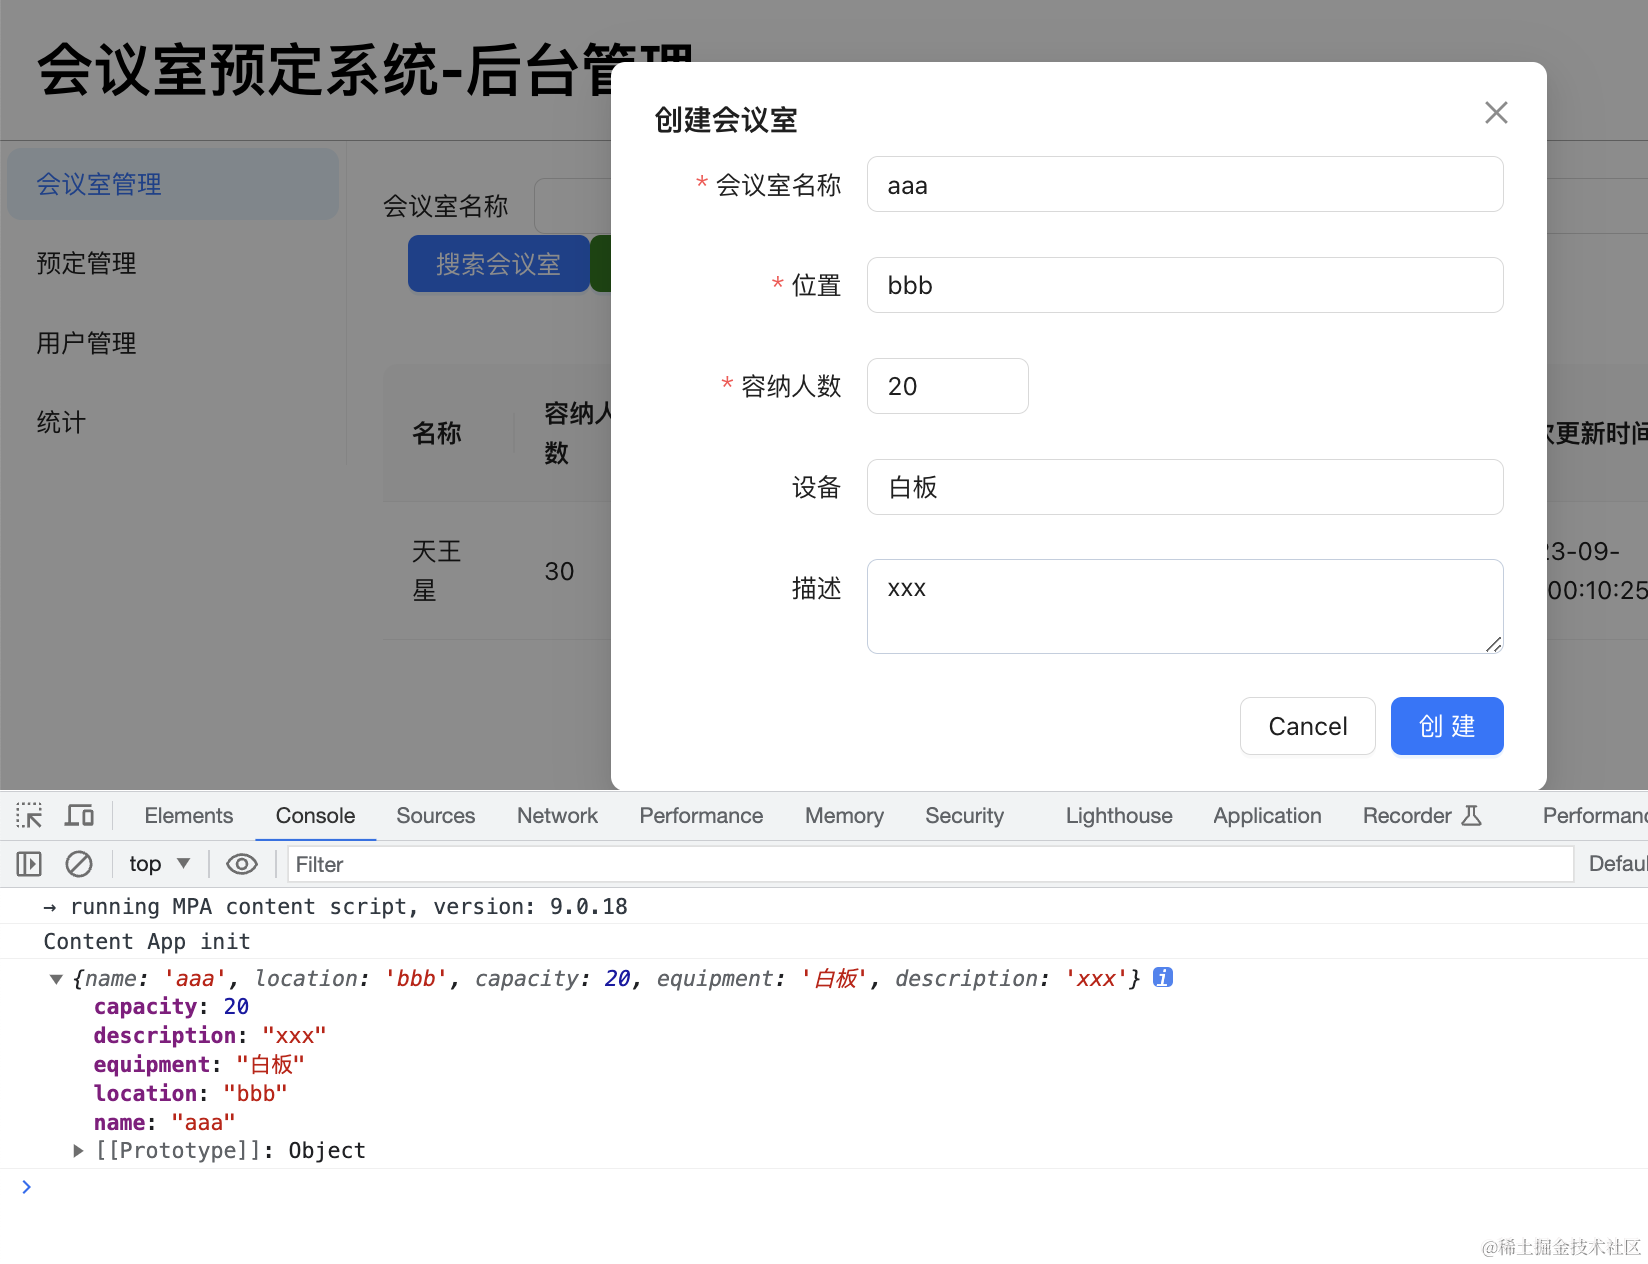
Task: Open the Elements tab
Action: (x=188, y=816)
